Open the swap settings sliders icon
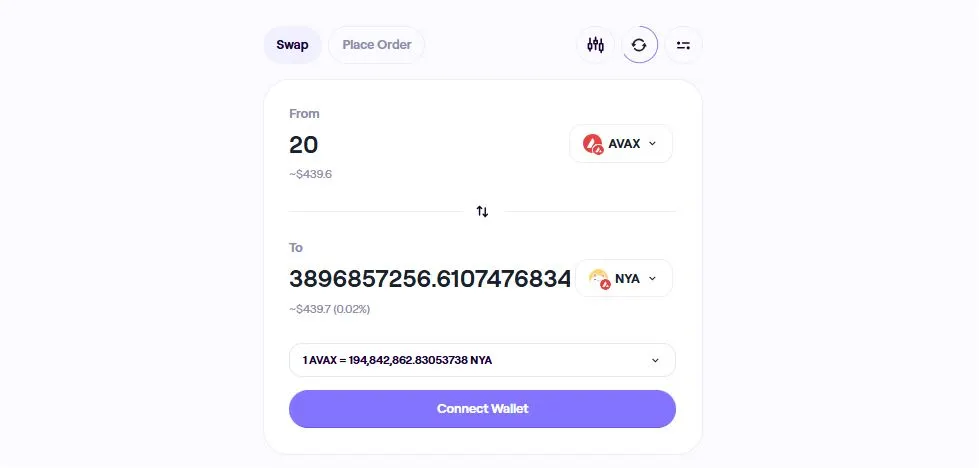Image resolution: width=979 pixels, height=468 pixels. pyautogui.click(x=683, y=45)
